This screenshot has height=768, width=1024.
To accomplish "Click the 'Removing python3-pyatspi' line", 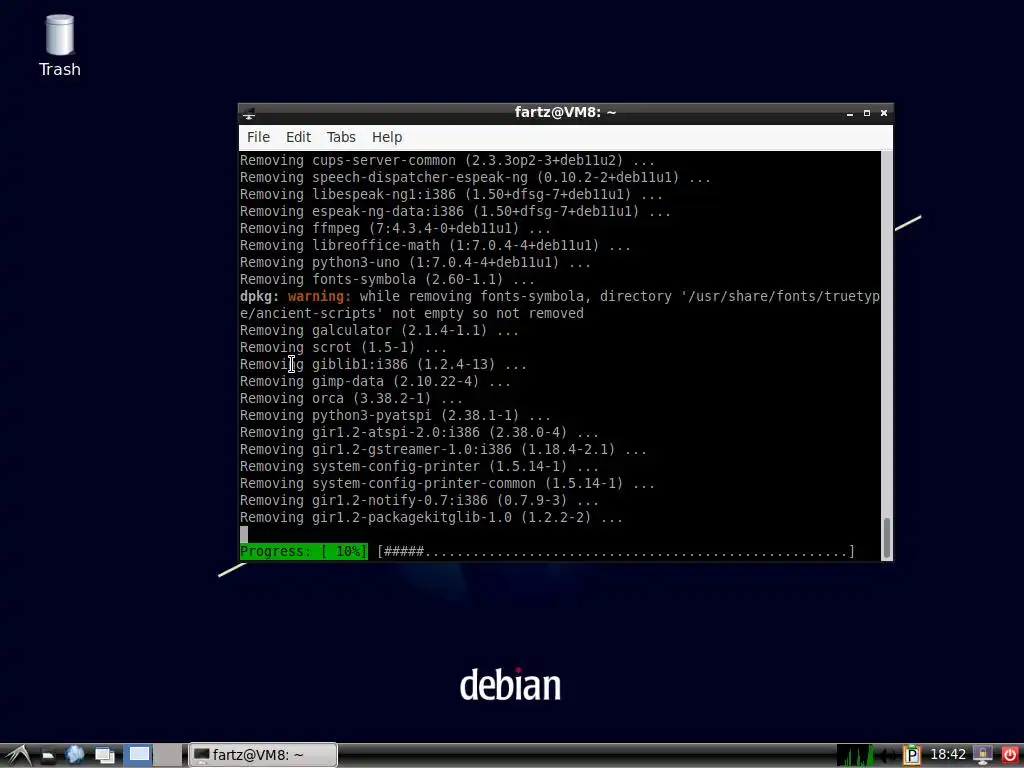I will [395, 415].
